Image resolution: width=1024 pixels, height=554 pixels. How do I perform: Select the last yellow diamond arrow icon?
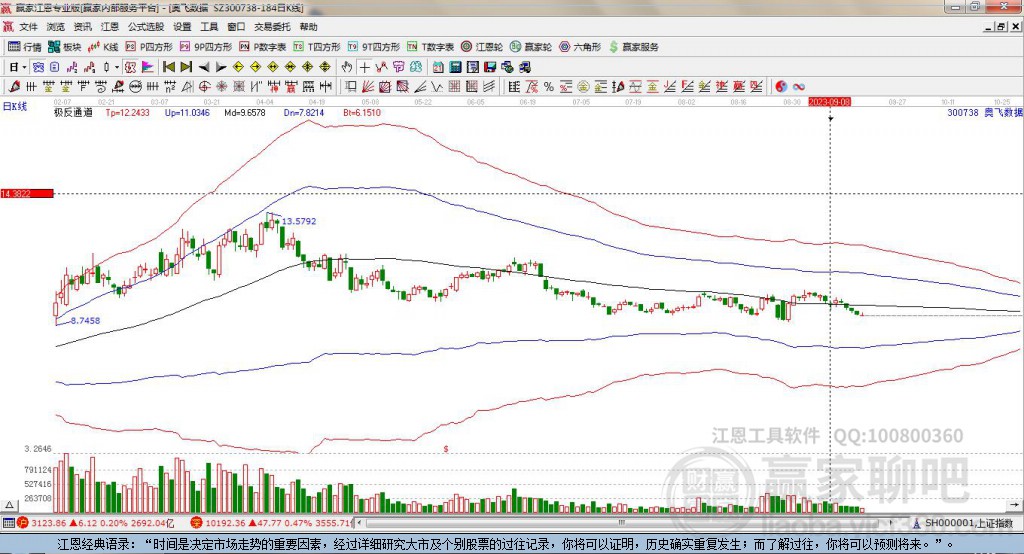point(325,67)
